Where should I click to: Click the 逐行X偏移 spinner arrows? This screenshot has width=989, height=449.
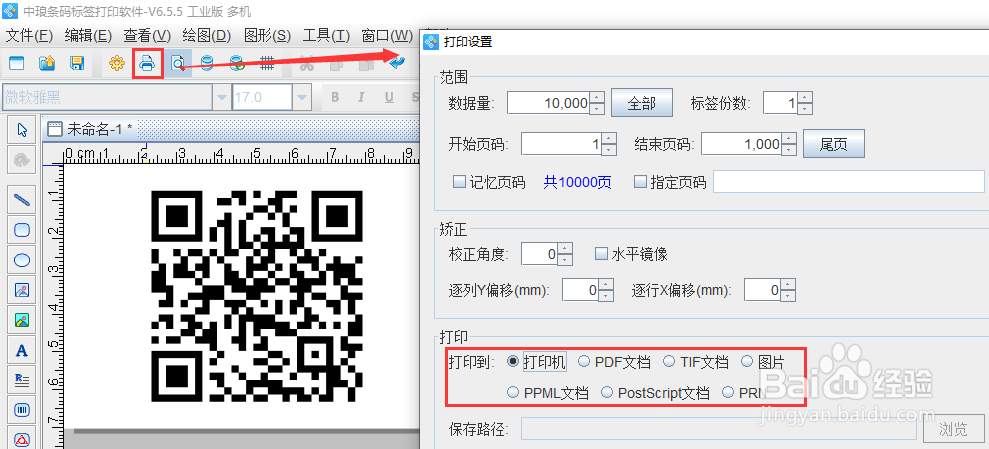[x=788, y=290]
